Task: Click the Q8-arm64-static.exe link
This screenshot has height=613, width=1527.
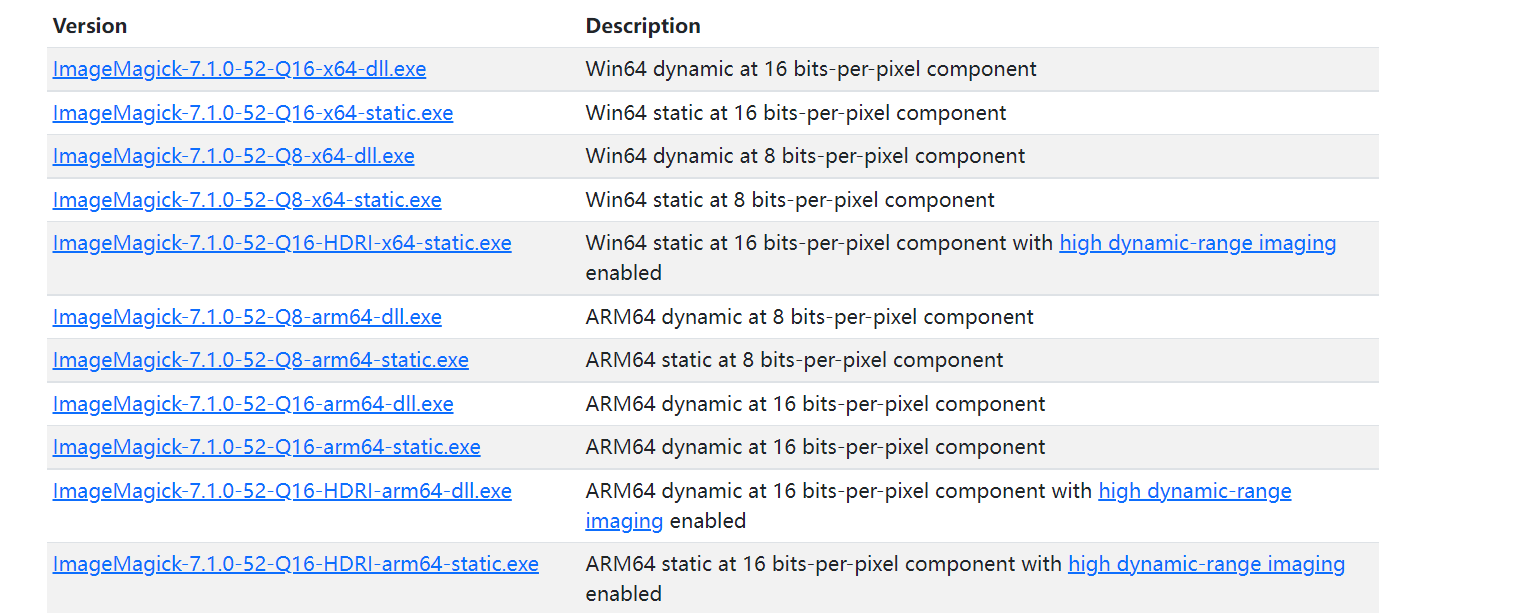Action: coord(260,360)
